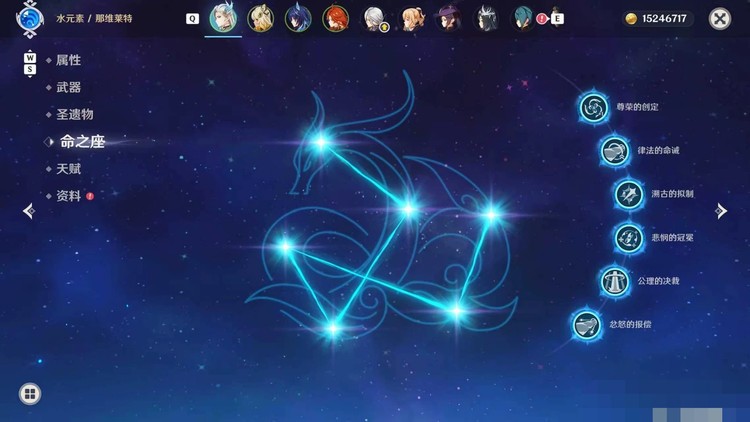Click the Mora coin icon
Viewport: 750px width, 422px height.
click(631, 19)
